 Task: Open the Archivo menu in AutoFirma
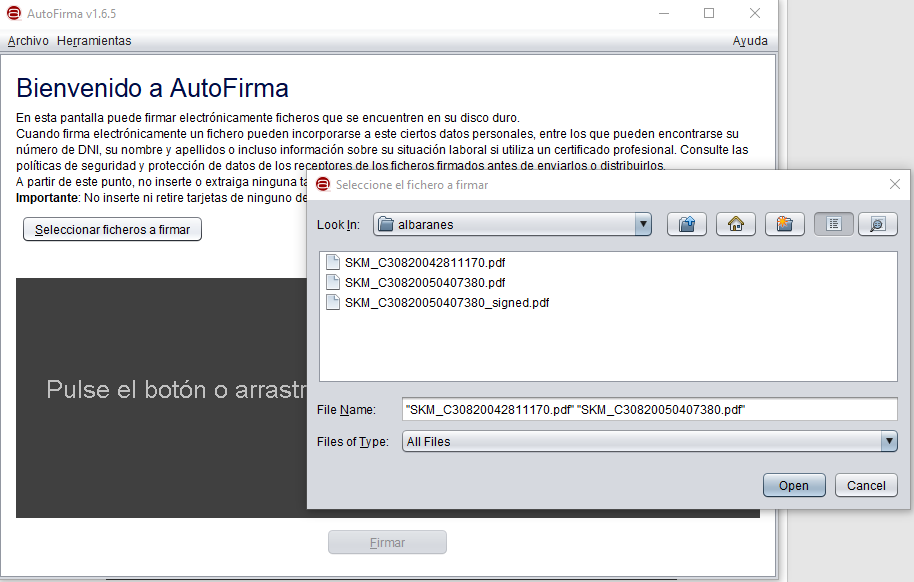(x=28, y=41)
